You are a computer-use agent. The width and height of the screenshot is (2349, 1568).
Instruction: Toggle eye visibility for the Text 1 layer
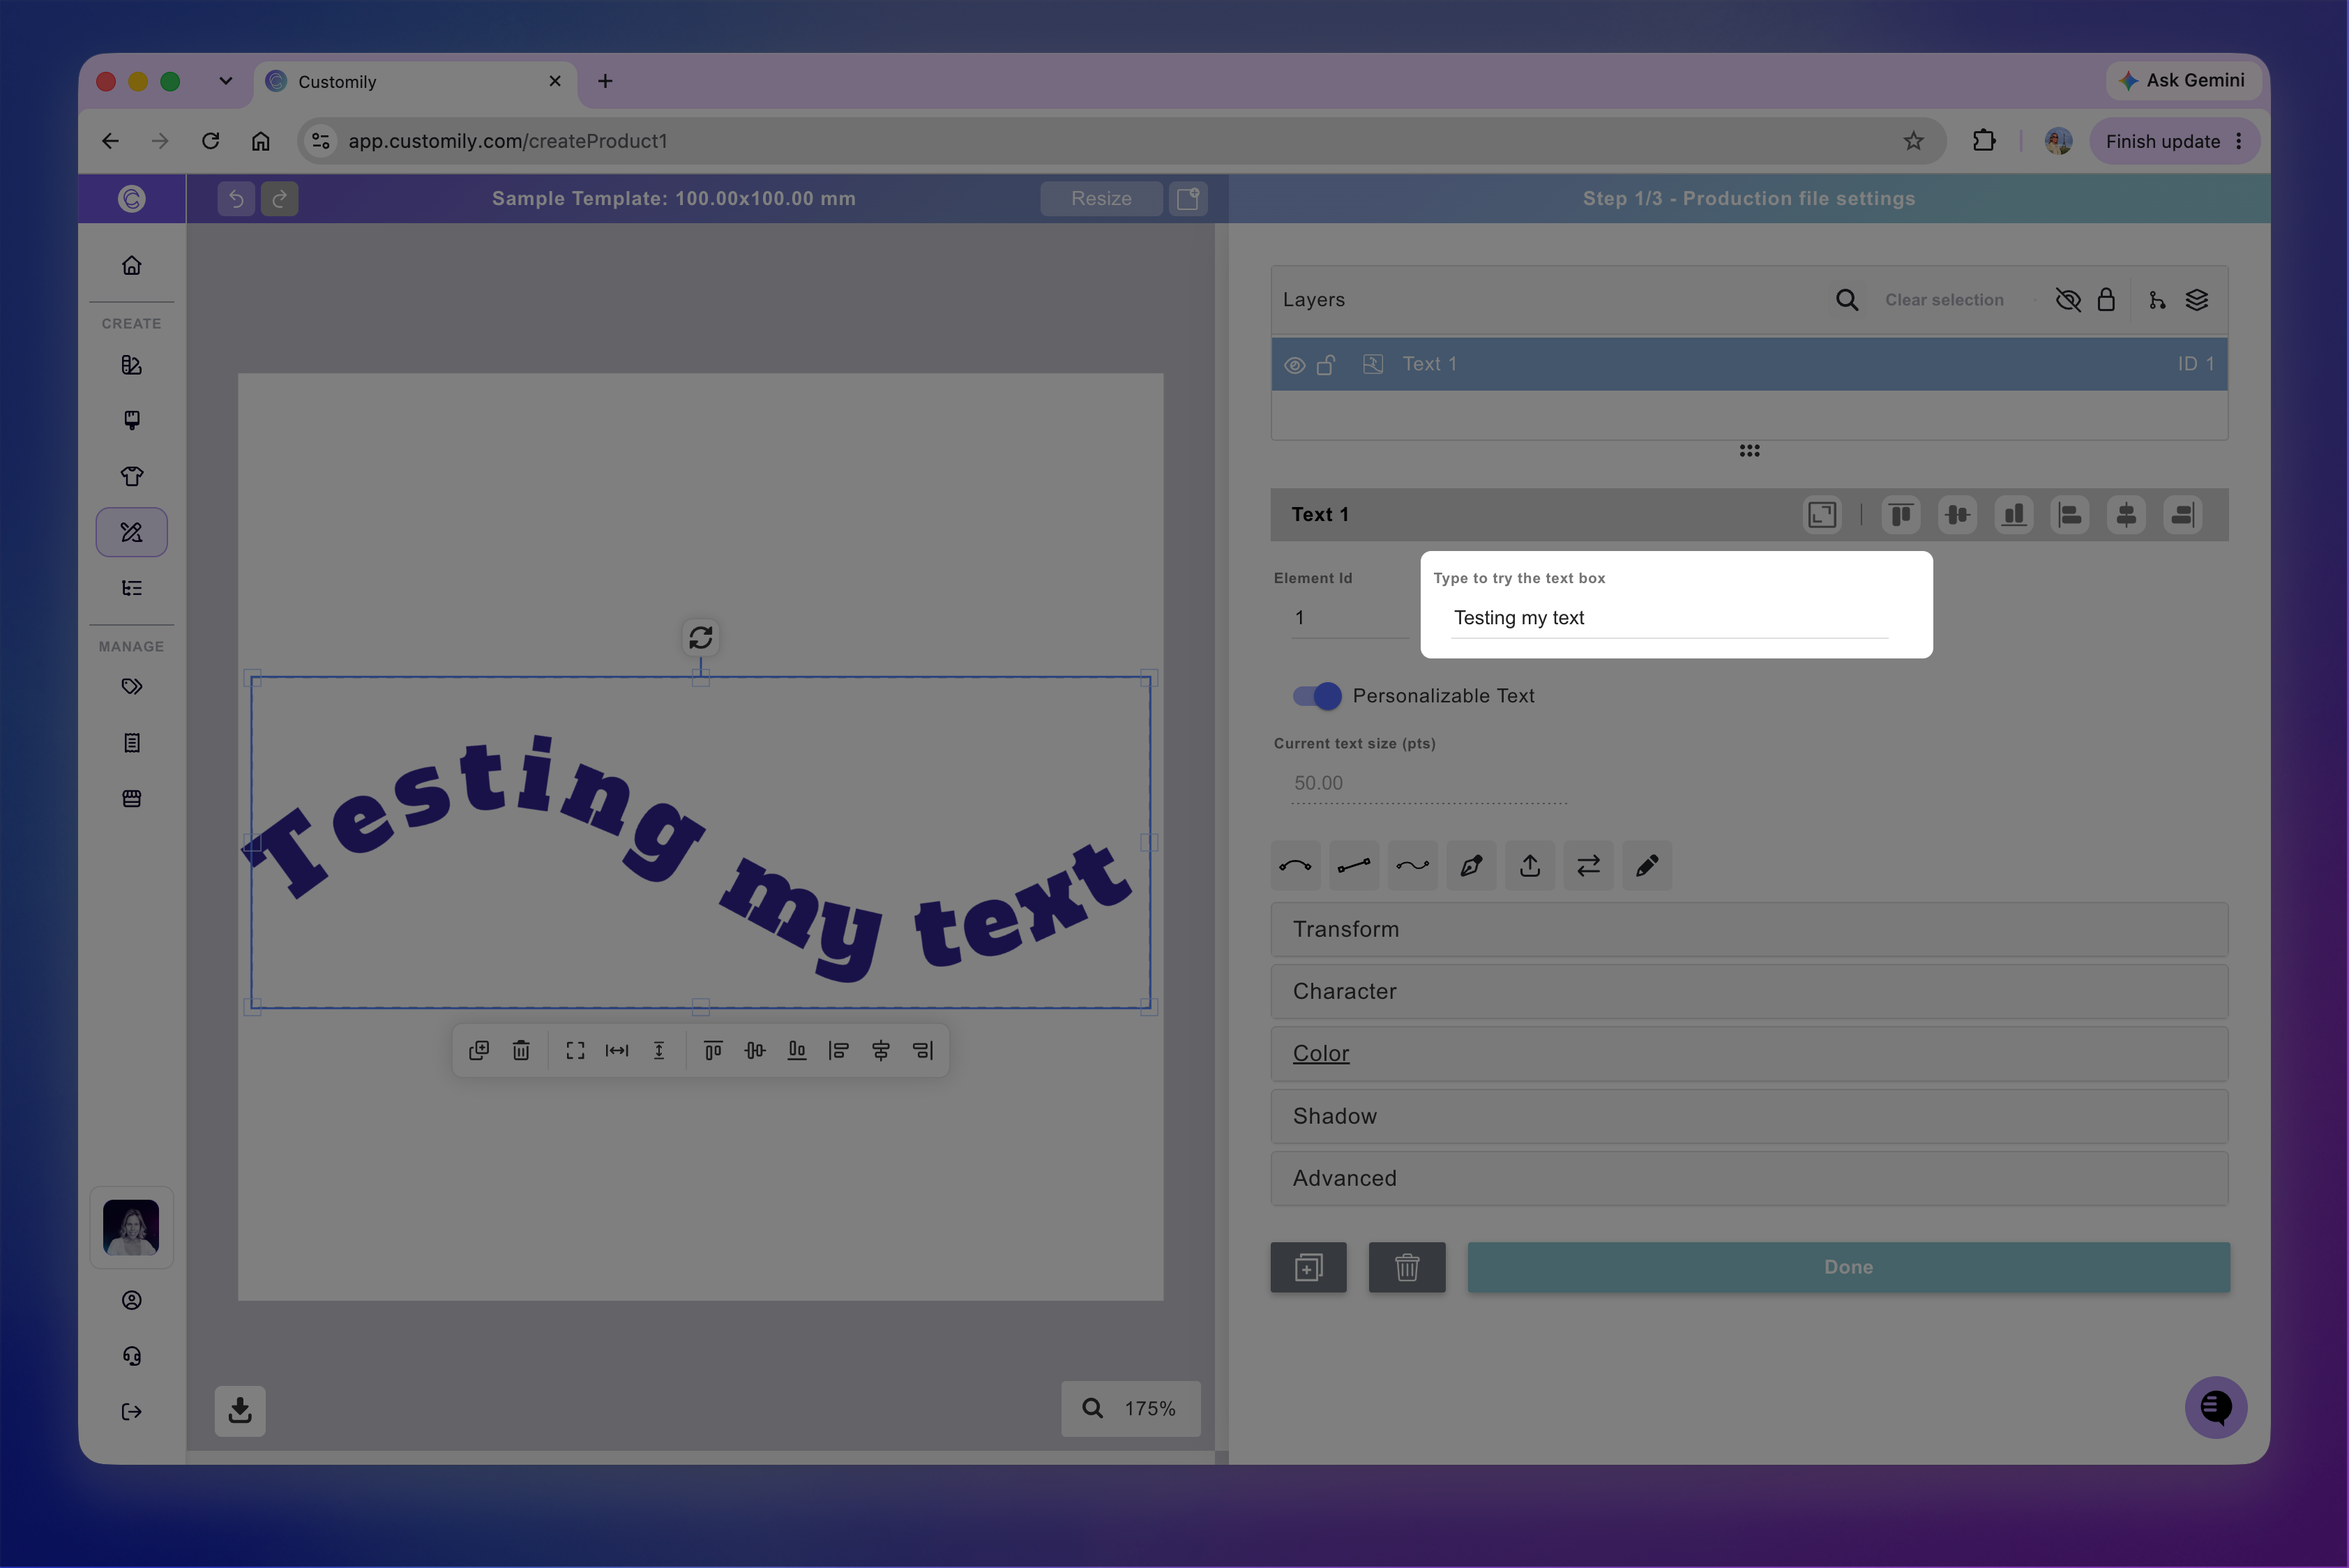click(x=1295, y=365)
